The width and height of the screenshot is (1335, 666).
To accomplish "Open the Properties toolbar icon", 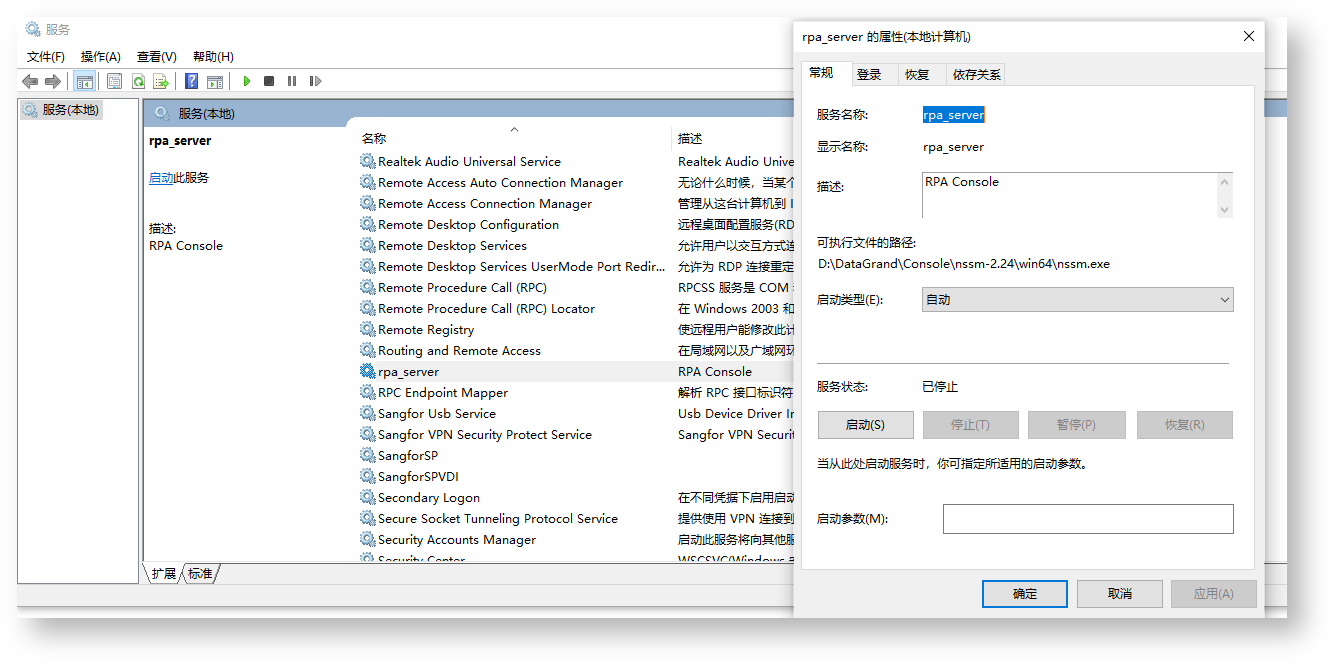I will [x=114, y=81].
